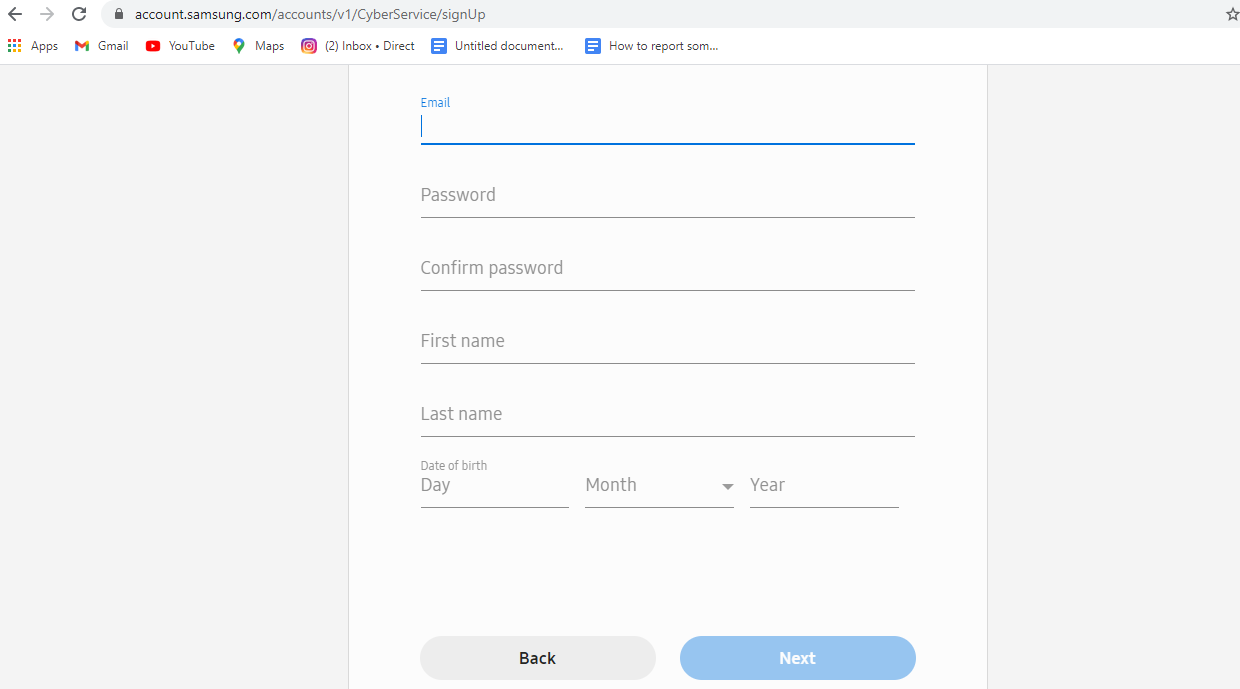This screenshot has height=689, width=1240.
Task: Click the browser forward arrow
Action: click(47, 14)
